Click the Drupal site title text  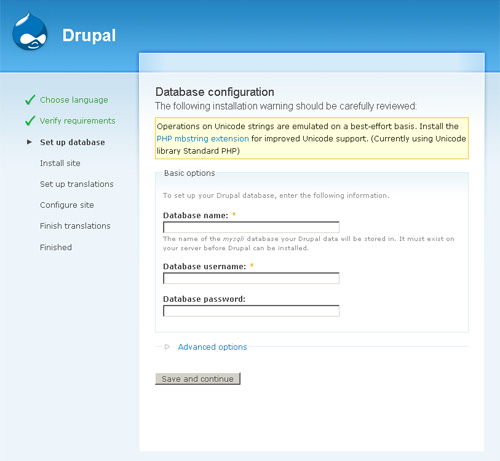pyautogui.click(x=89, y=36)
